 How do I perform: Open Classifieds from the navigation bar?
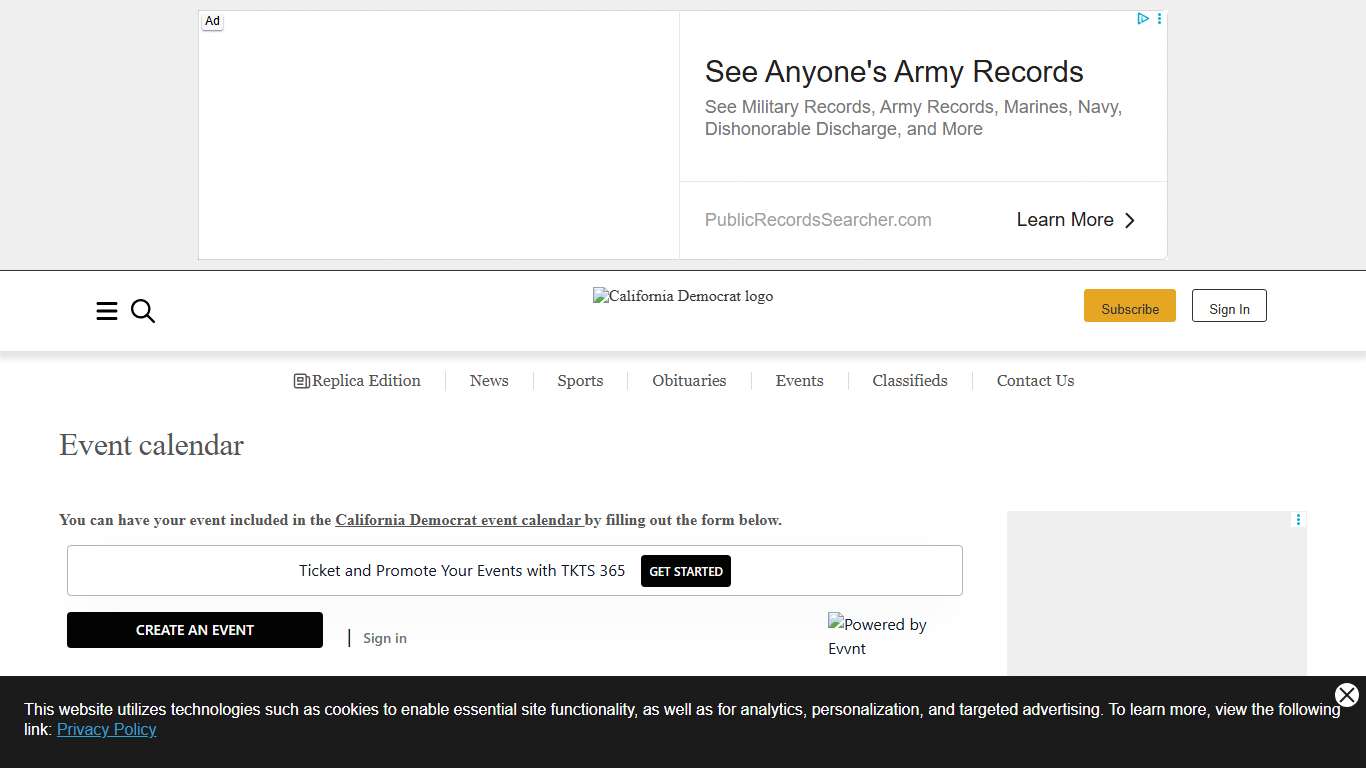point(909,381)
